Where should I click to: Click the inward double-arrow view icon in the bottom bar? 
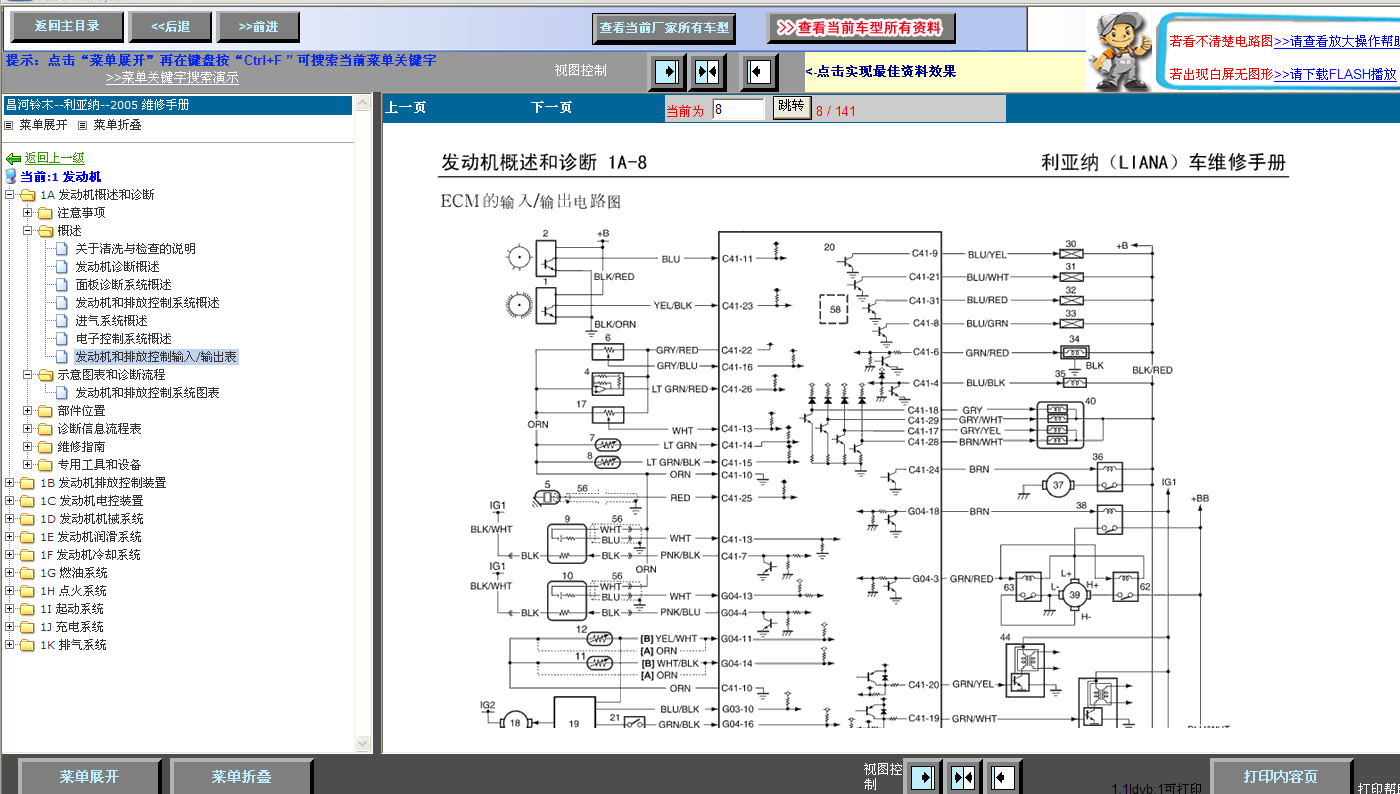[962, 778]
